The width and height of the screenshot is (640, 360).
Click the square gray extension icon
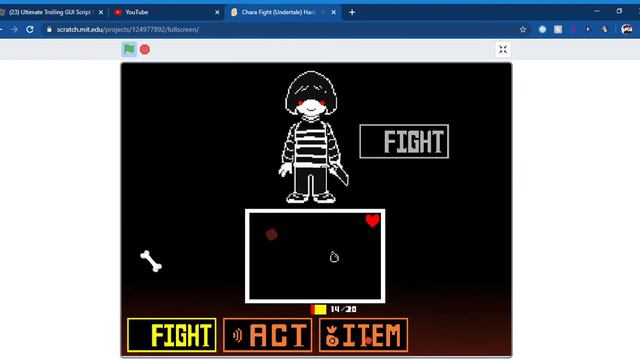pos(558,29)
